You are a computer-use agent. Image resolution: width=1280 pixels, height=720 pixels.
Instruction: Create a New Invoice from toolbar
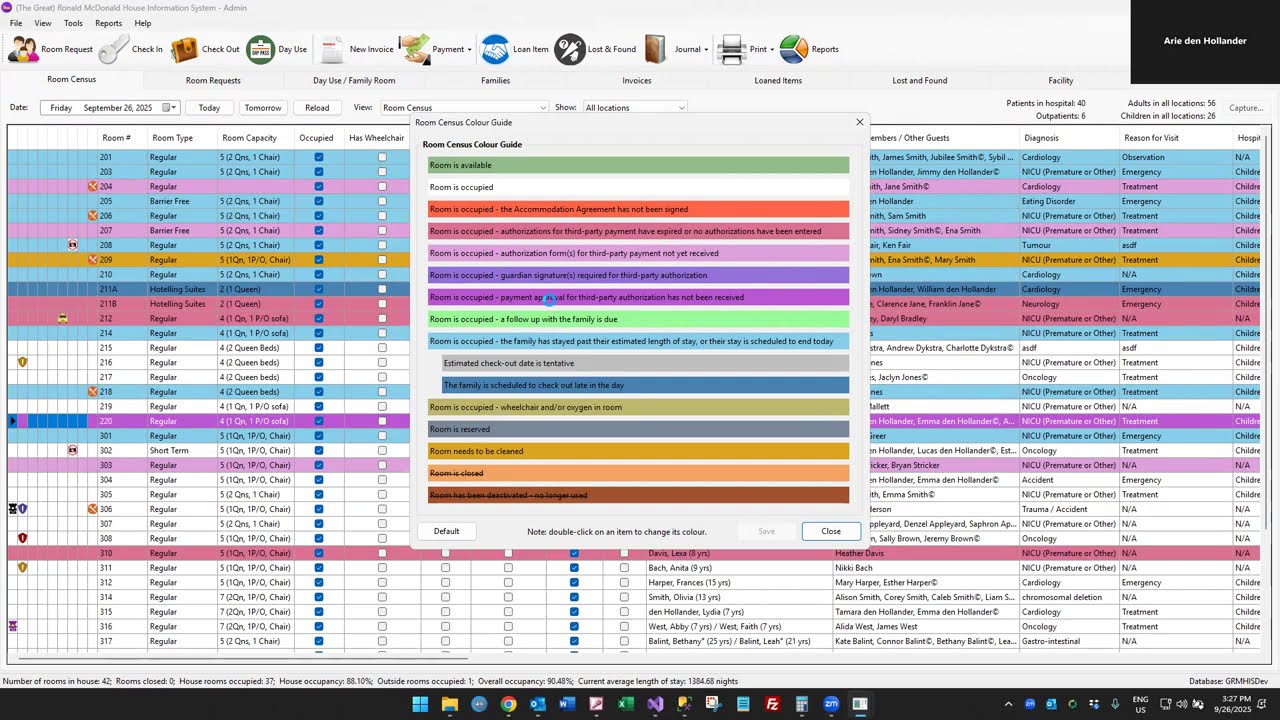tap(355, 49)
